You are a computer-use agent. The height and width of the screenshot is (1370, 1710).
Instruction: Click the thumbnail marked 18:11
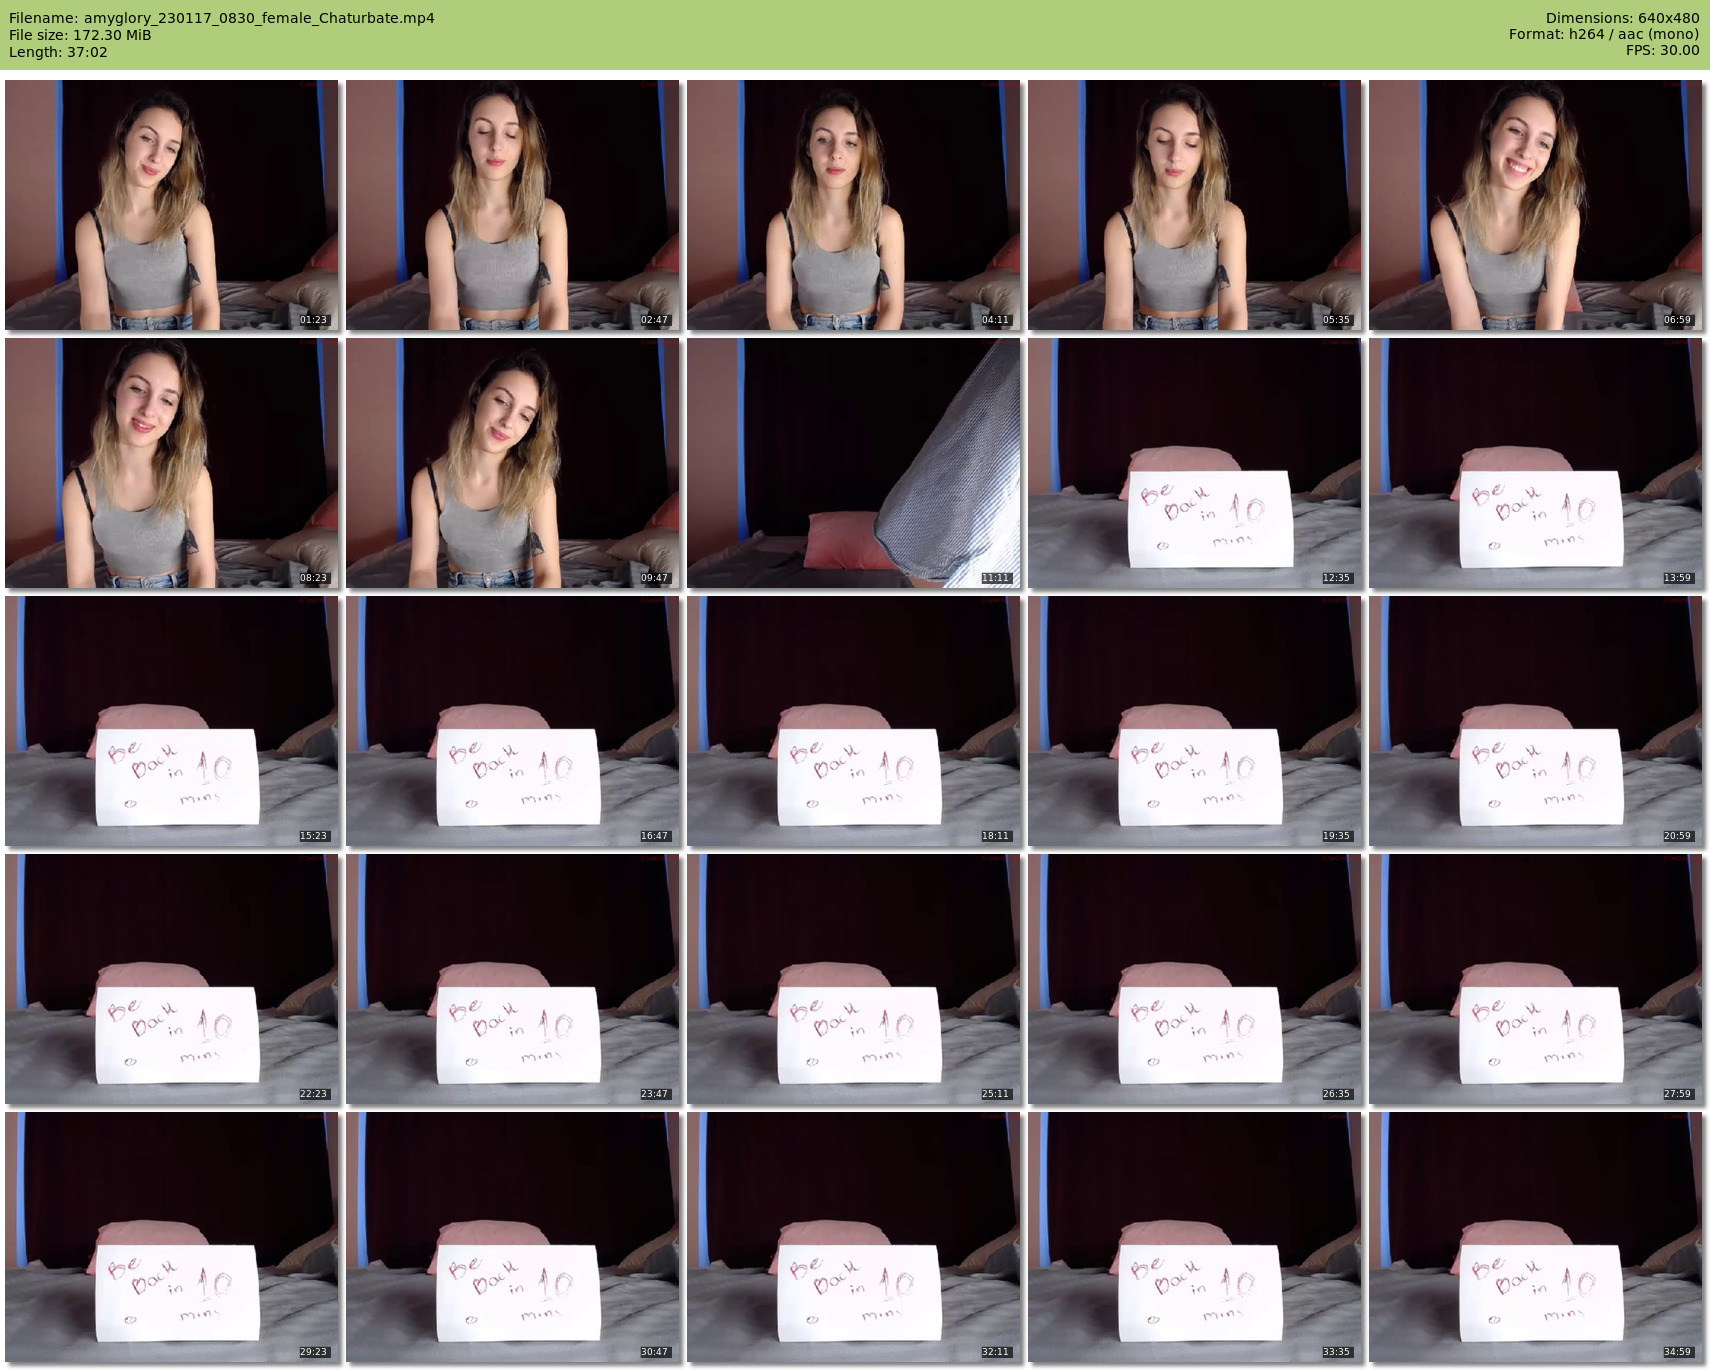point(854,721)
